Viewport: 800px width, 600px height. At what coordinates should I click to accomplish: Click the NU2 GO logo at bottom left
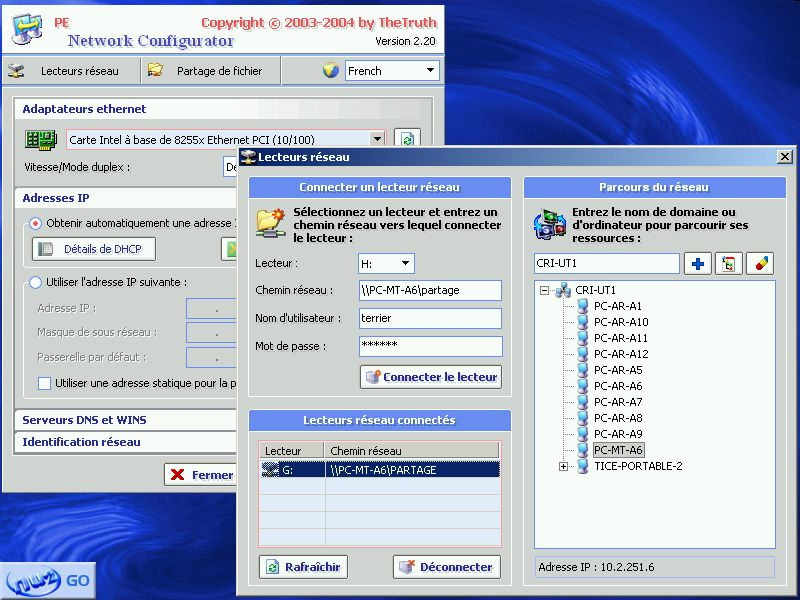click(47, 580)
